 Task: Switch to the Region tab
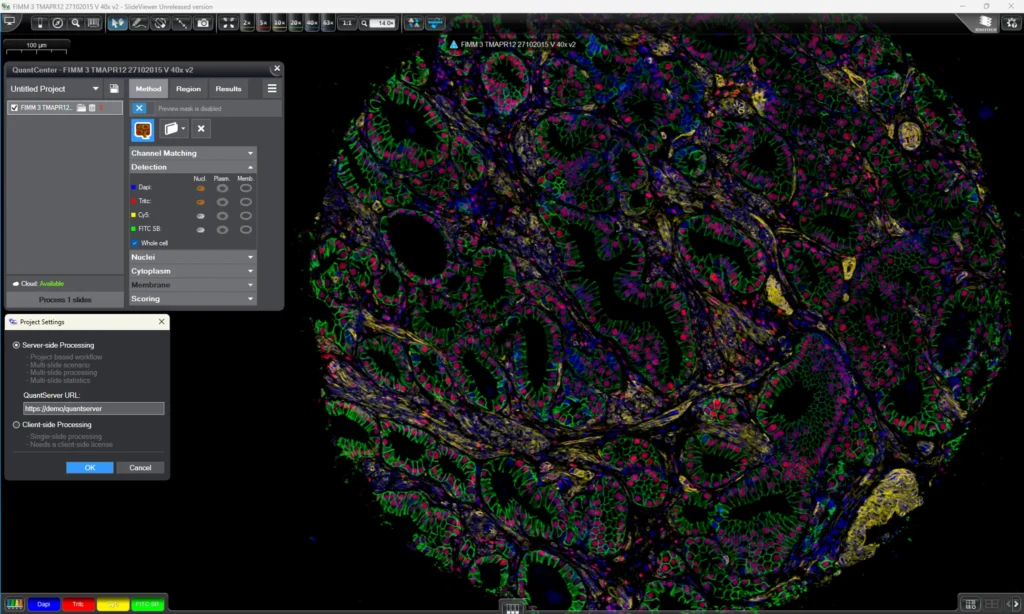click(188, 89)
